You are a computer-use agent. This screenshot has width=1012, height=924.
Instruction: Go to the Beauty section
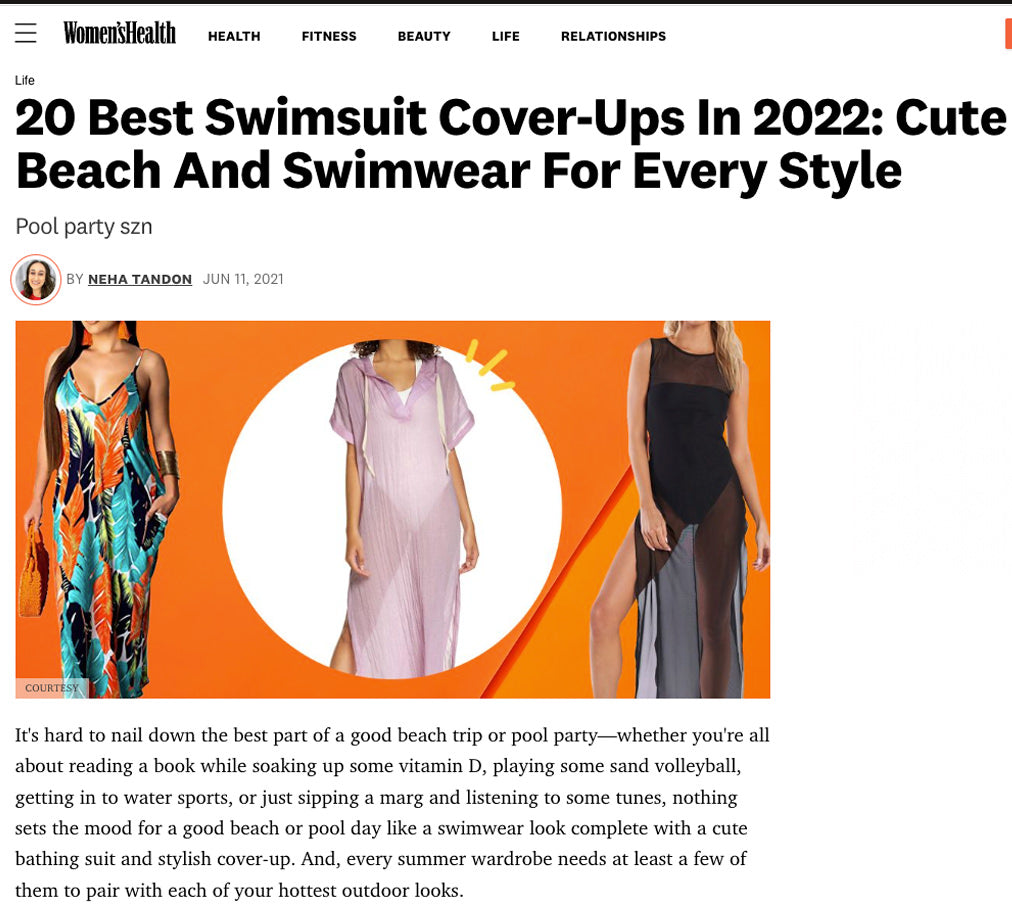[424, 36]
